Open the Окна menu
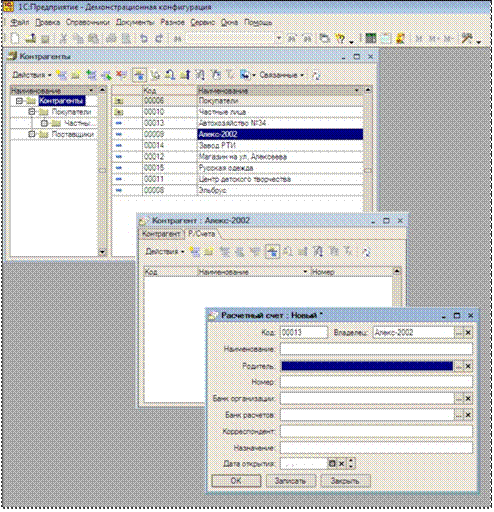This screenshot has width=494, height=512. [229, 23]
